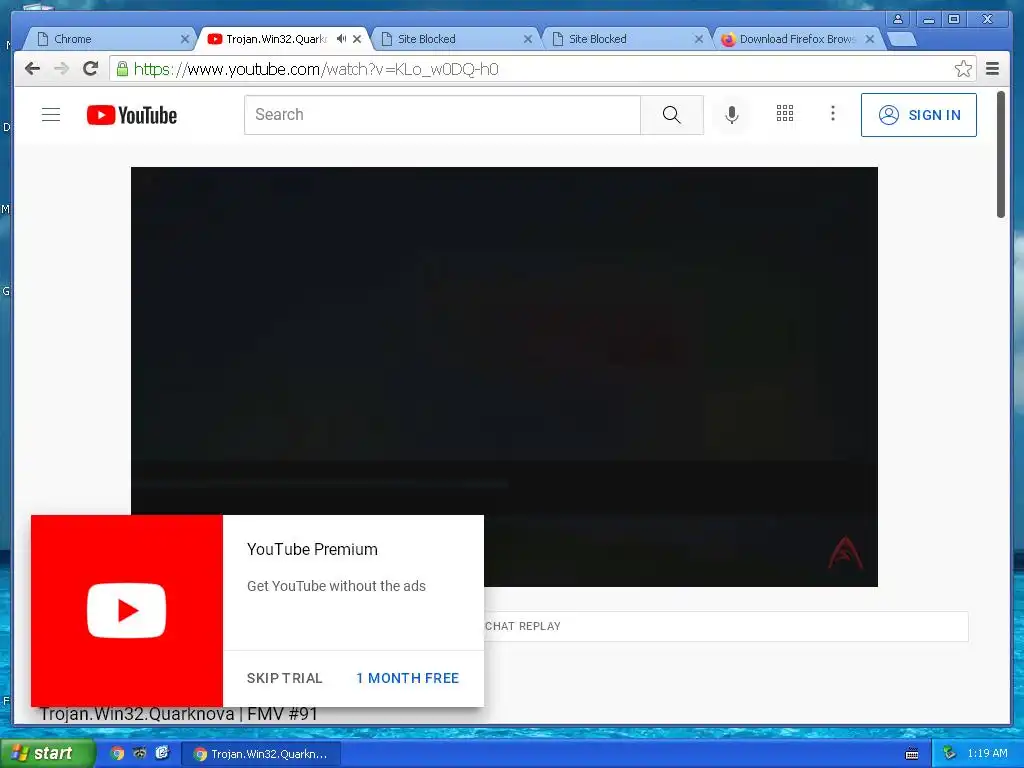
Task: Open the YouTube guide hamburger menu
Action: pyautogui.click(x=51, y=115)
